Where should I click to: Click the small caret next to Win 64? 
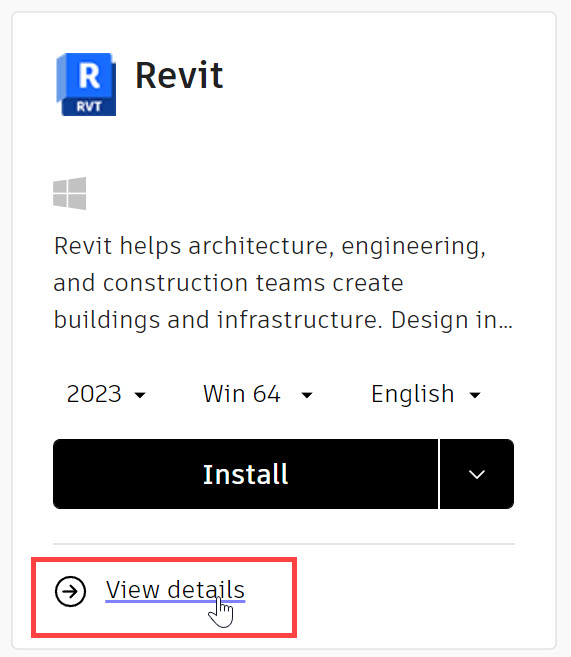click(307, 395)
